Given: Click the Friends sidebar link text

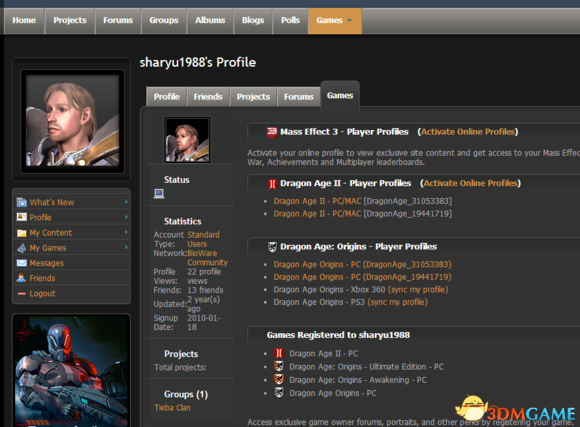Looking at the screenshot, I should (x=42, y=278).
